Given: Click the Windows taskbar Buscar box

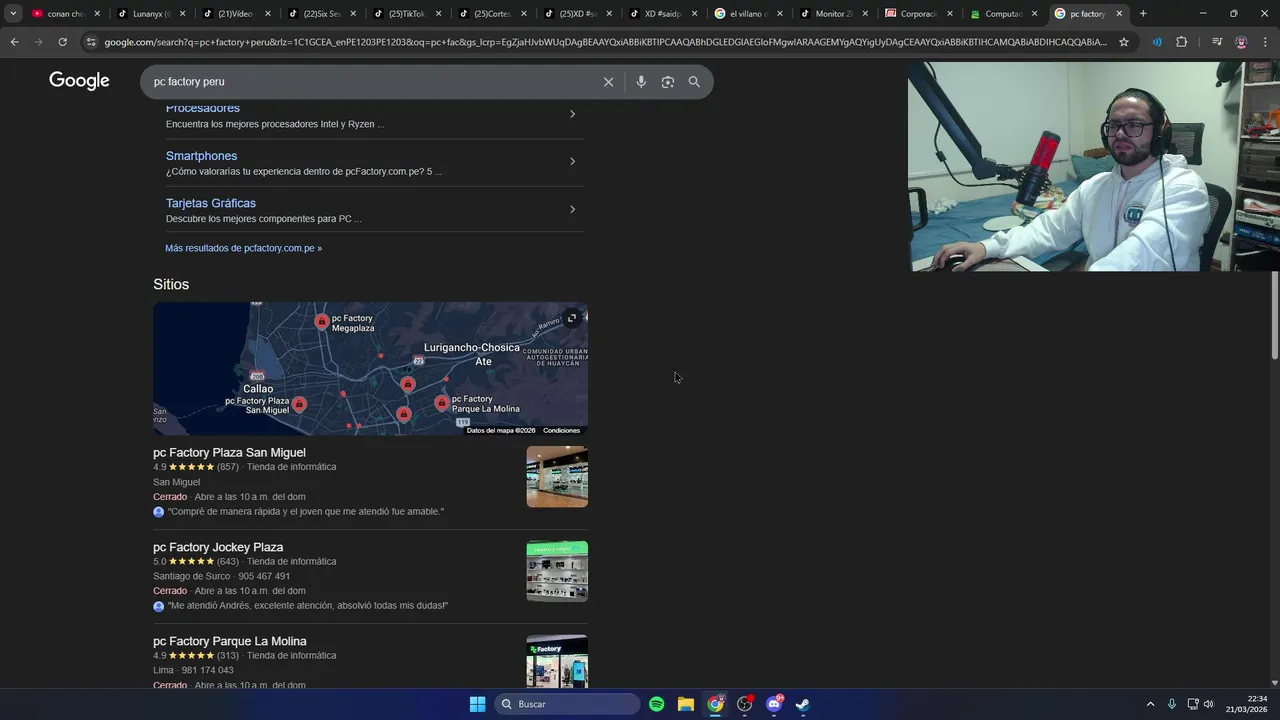Looking at the screenshot, I should click(568, 704).
